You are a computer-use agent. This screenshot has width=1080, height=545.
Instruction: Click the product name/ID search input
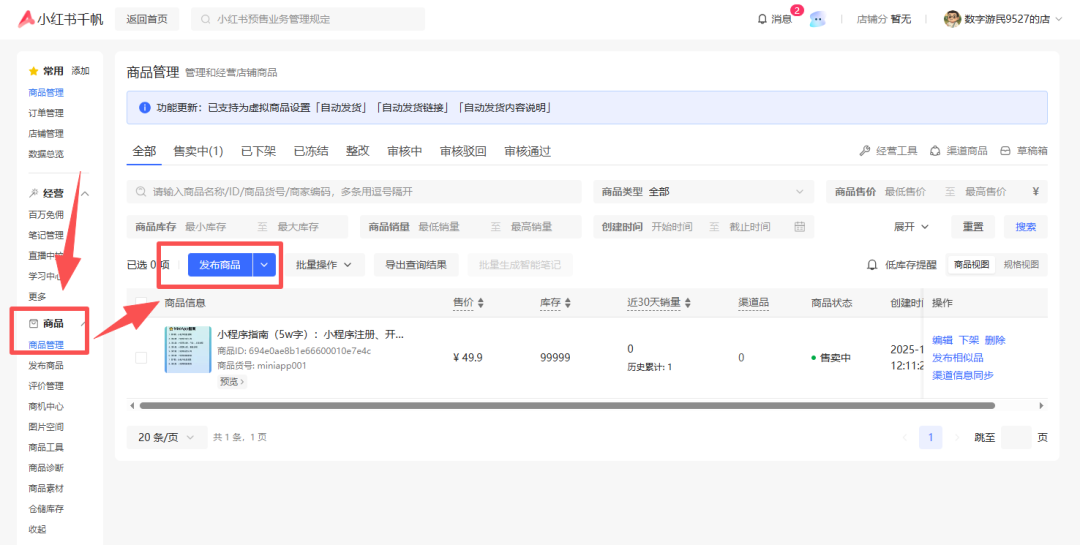tap(355, 192)
